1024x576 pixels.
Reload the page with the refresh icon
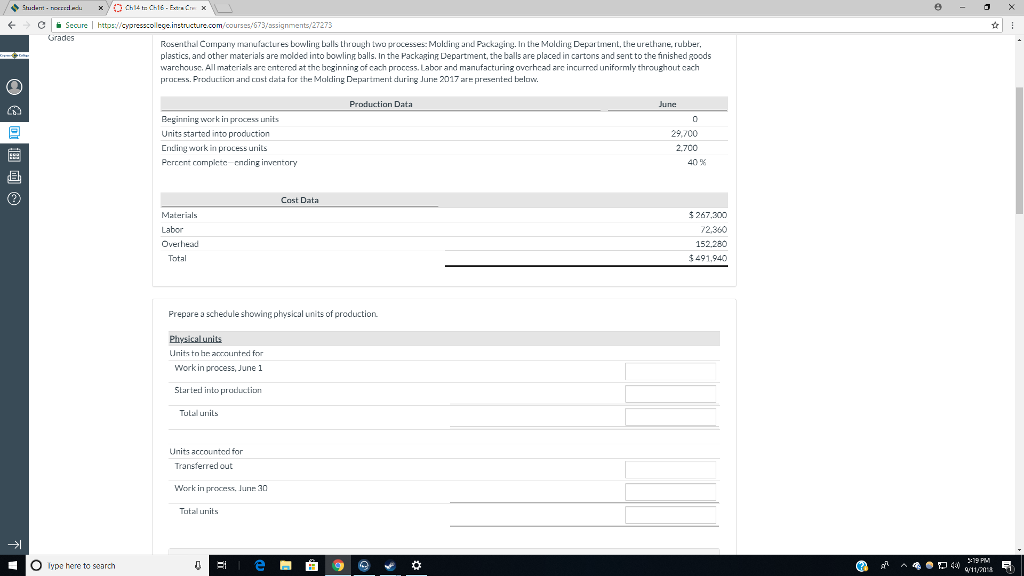tap(42, 27)
